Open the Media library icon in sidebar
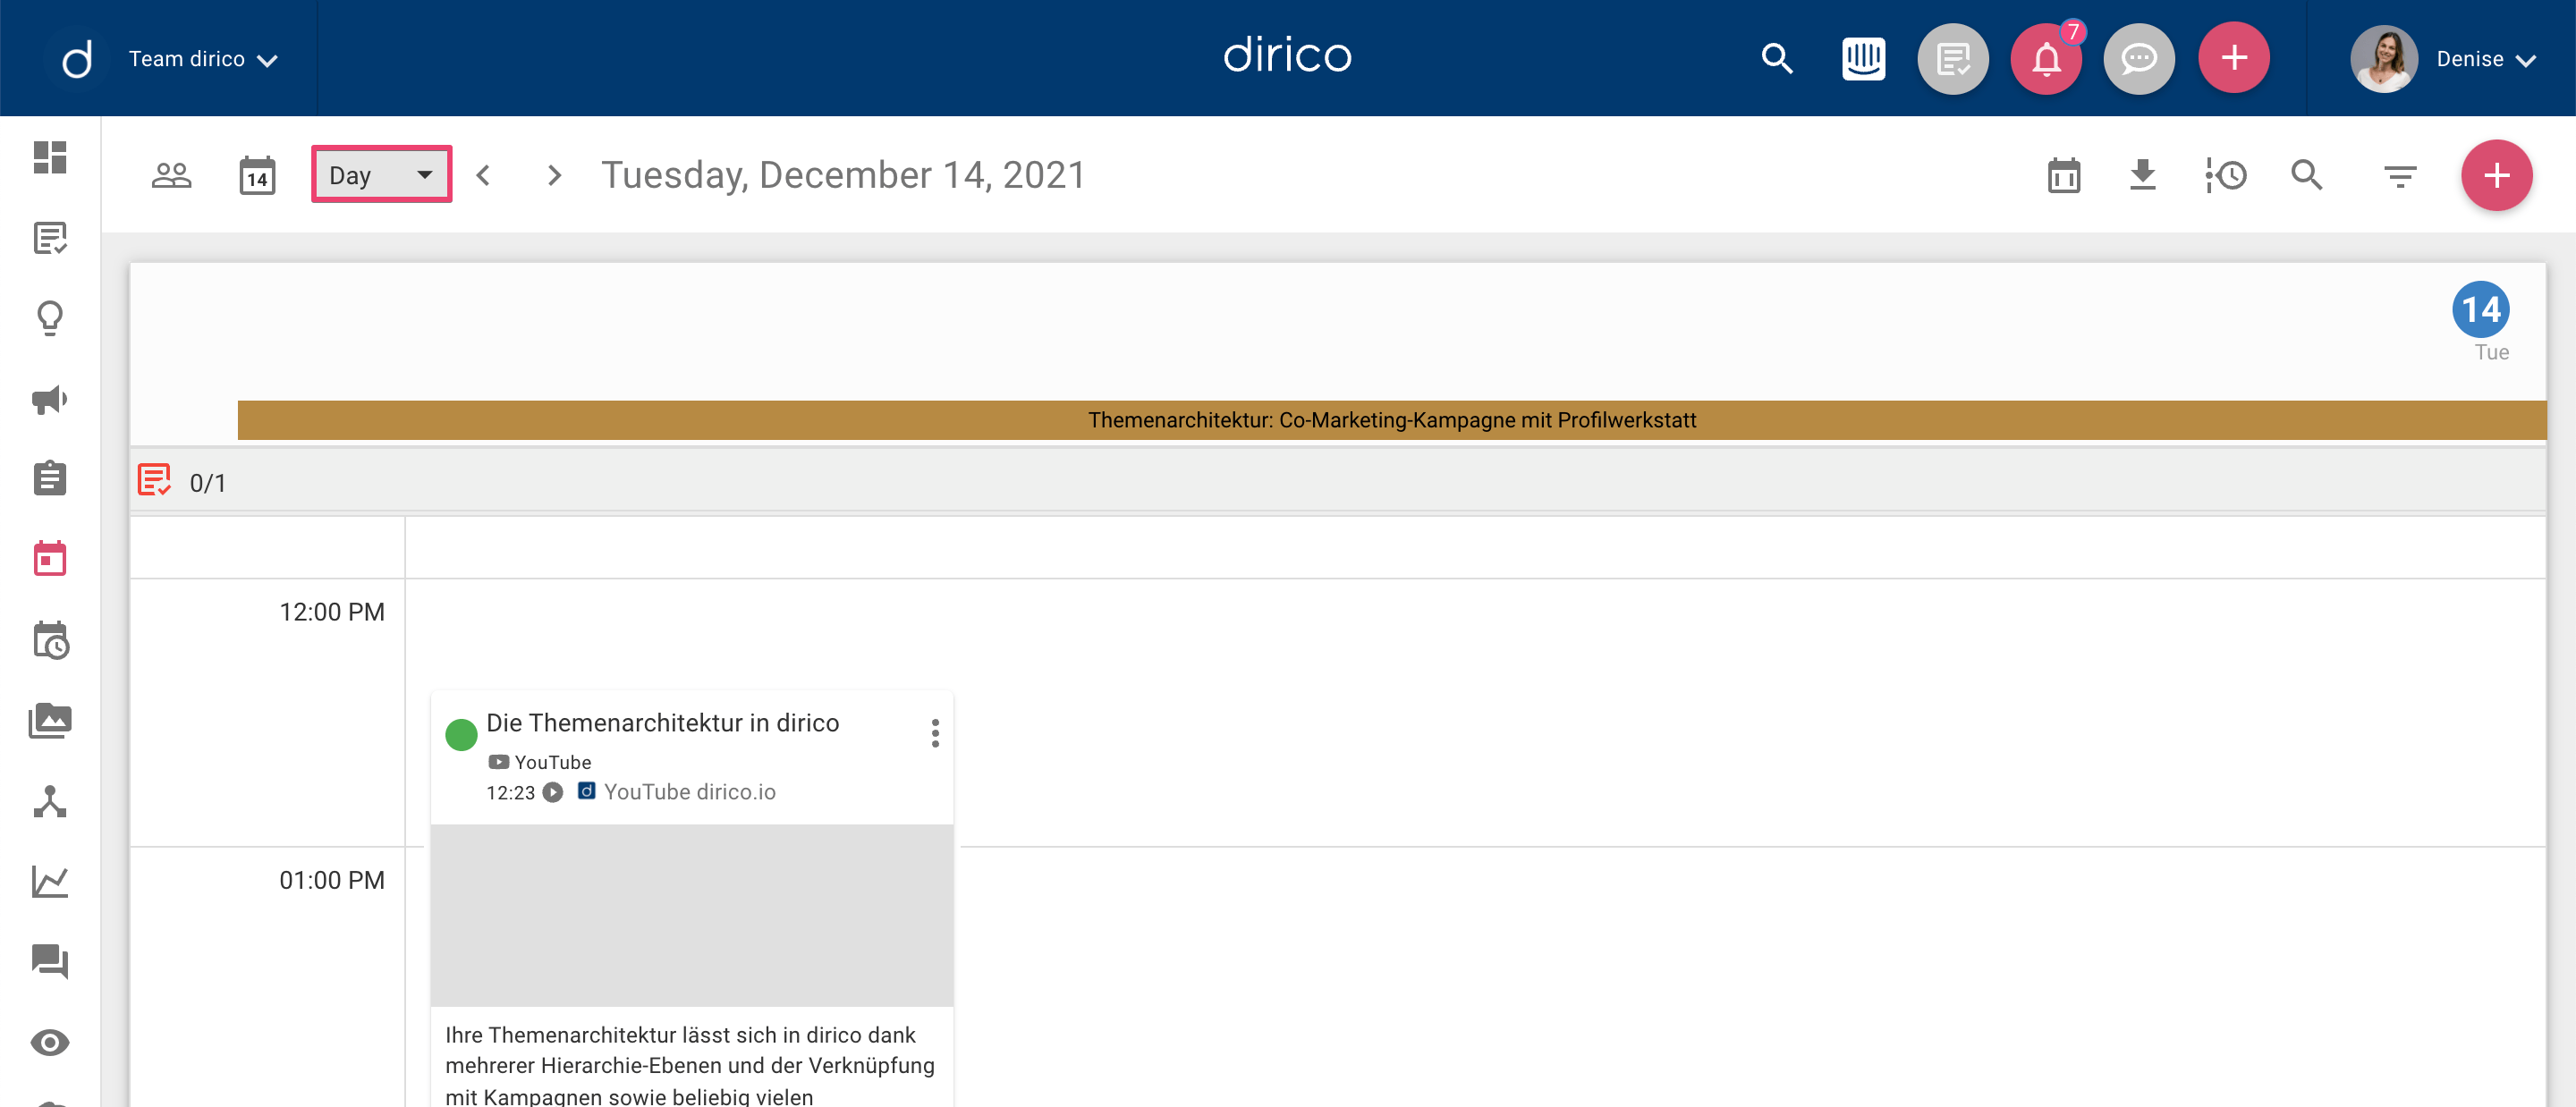 (51, 720)
